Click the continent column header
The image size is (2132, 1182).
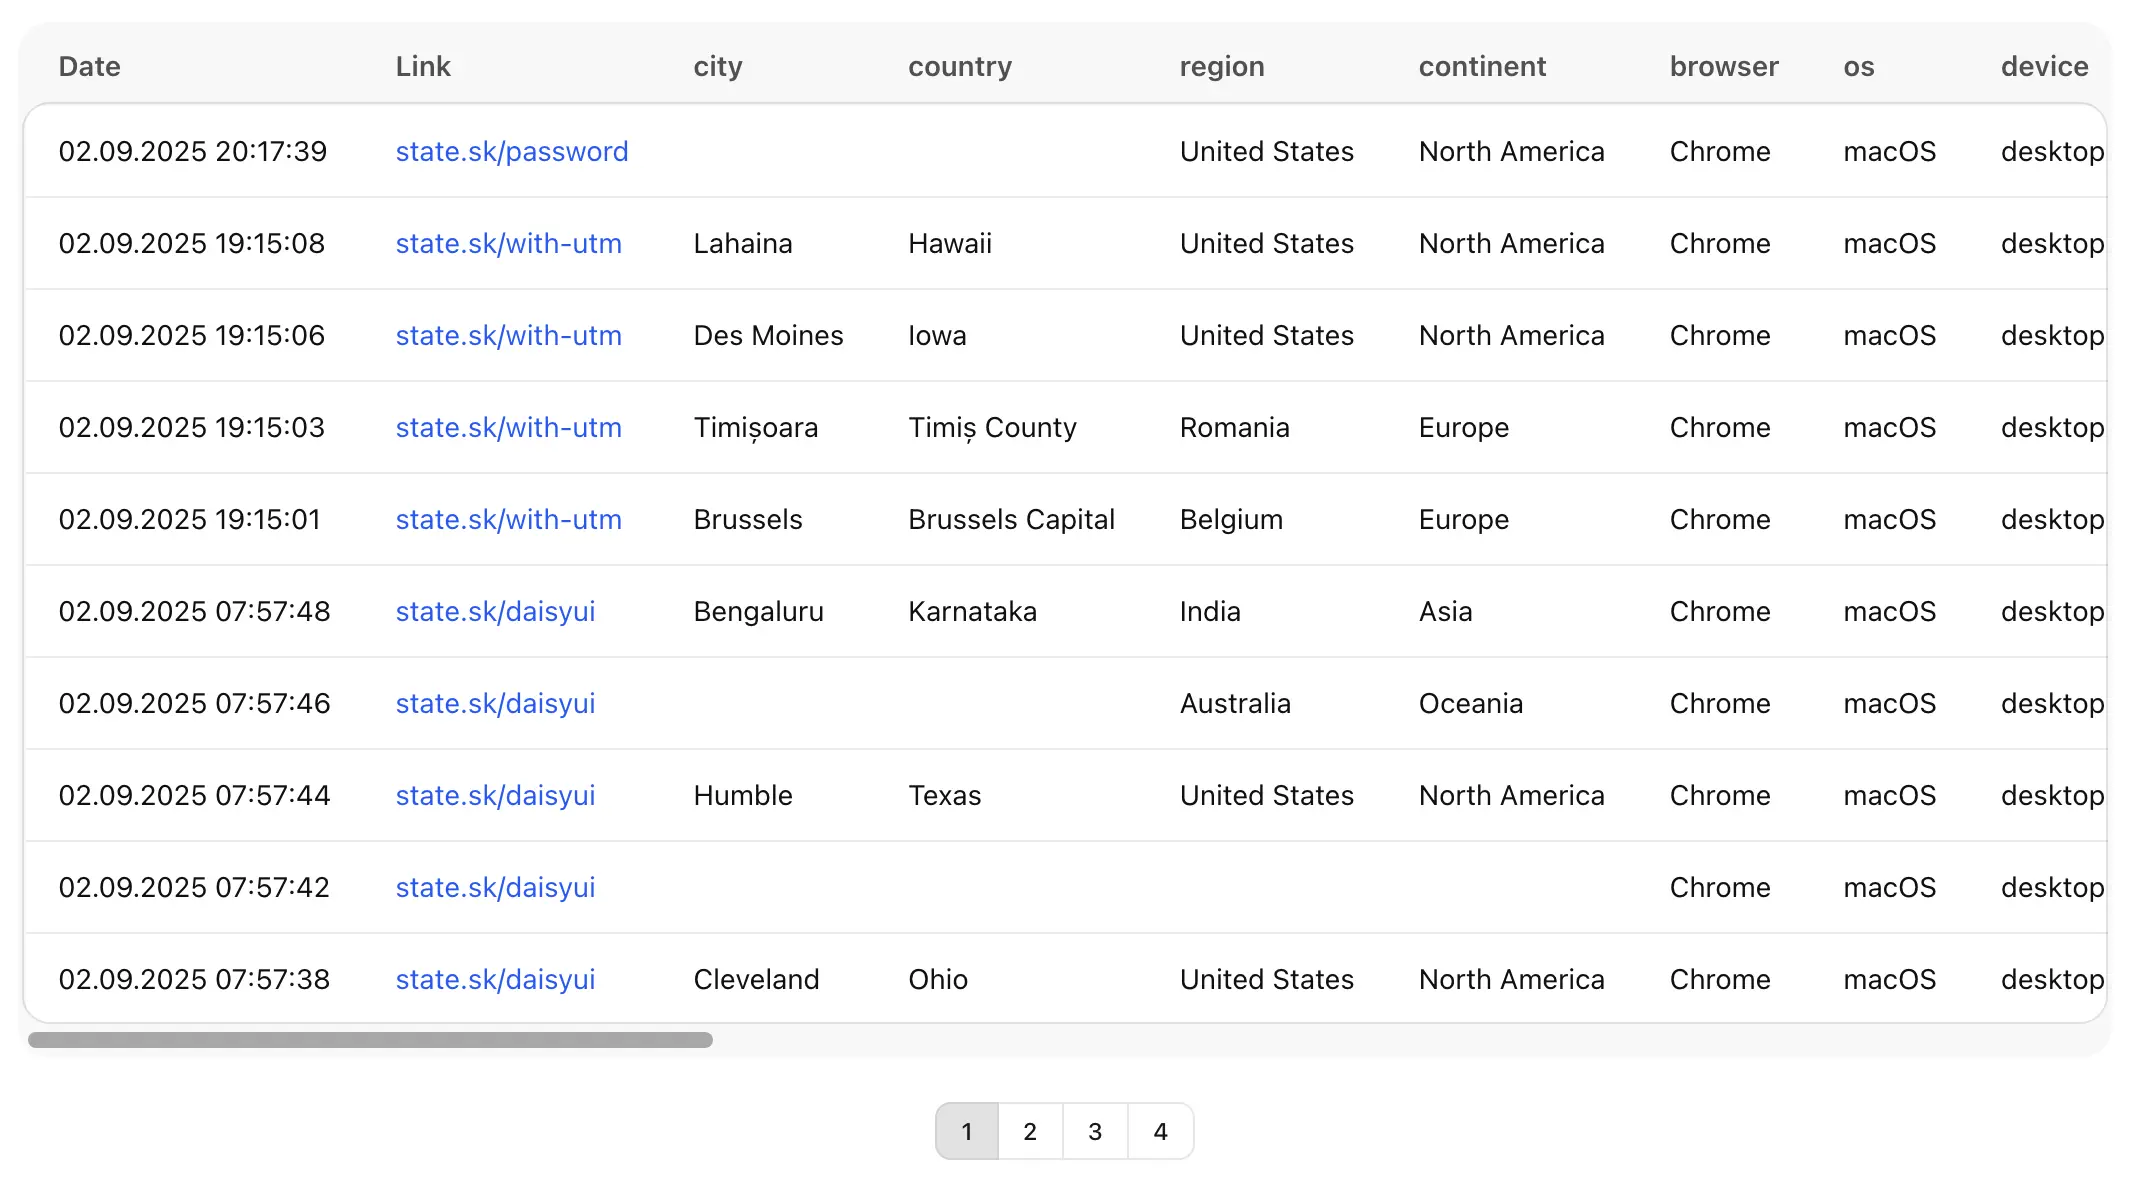tap(1482, 66)
